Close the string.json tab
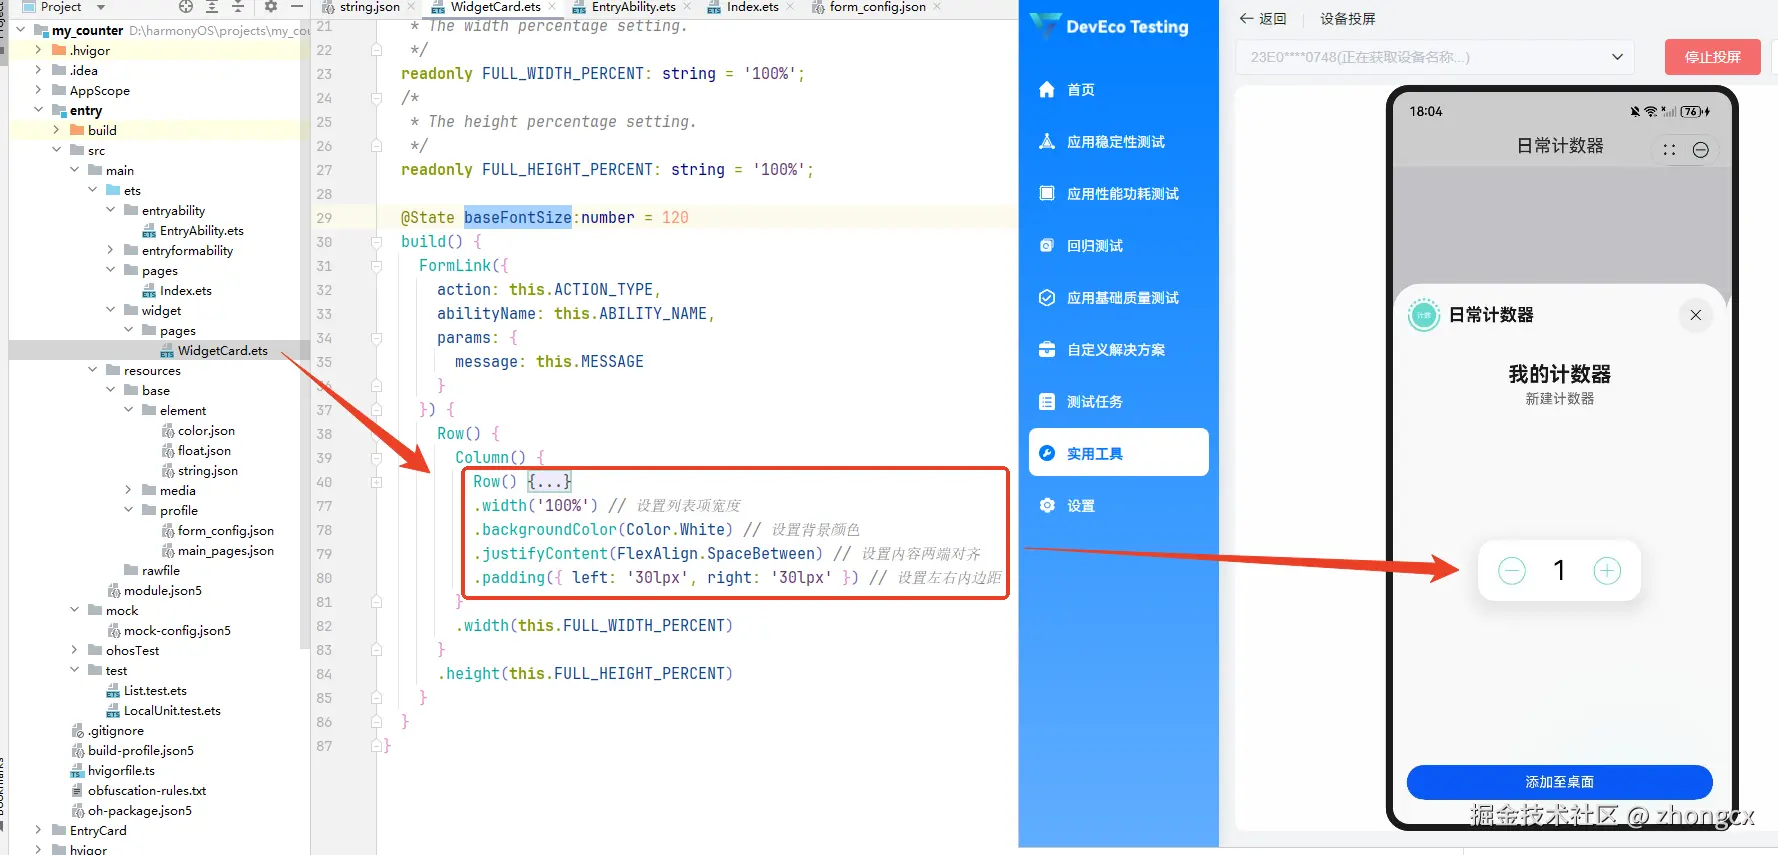 pyautogui.click(x=411, y=7)
